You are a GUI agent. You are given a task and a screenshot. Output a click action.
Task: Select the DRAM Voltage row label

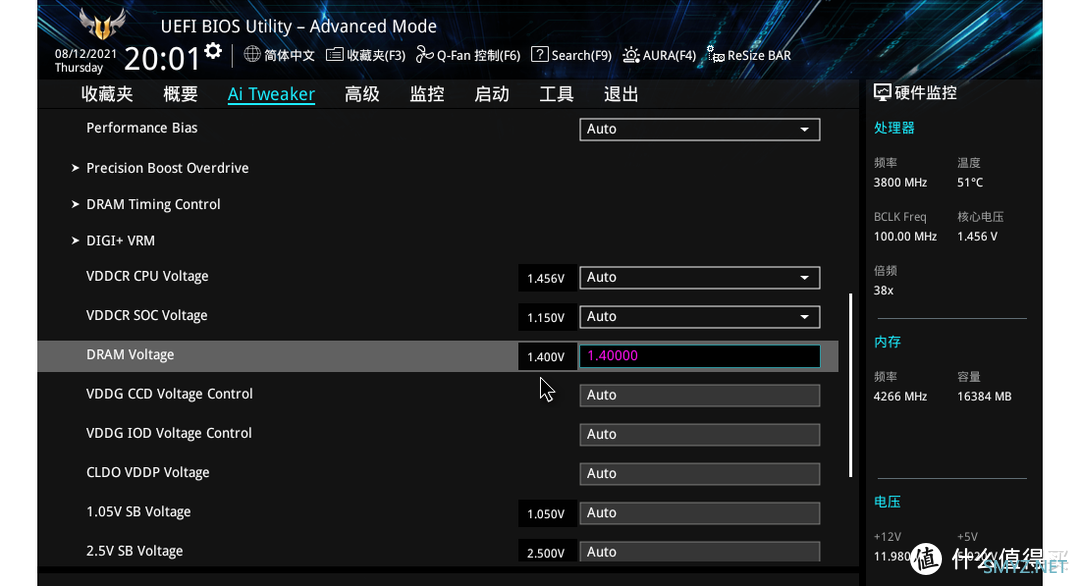(130, 355)
